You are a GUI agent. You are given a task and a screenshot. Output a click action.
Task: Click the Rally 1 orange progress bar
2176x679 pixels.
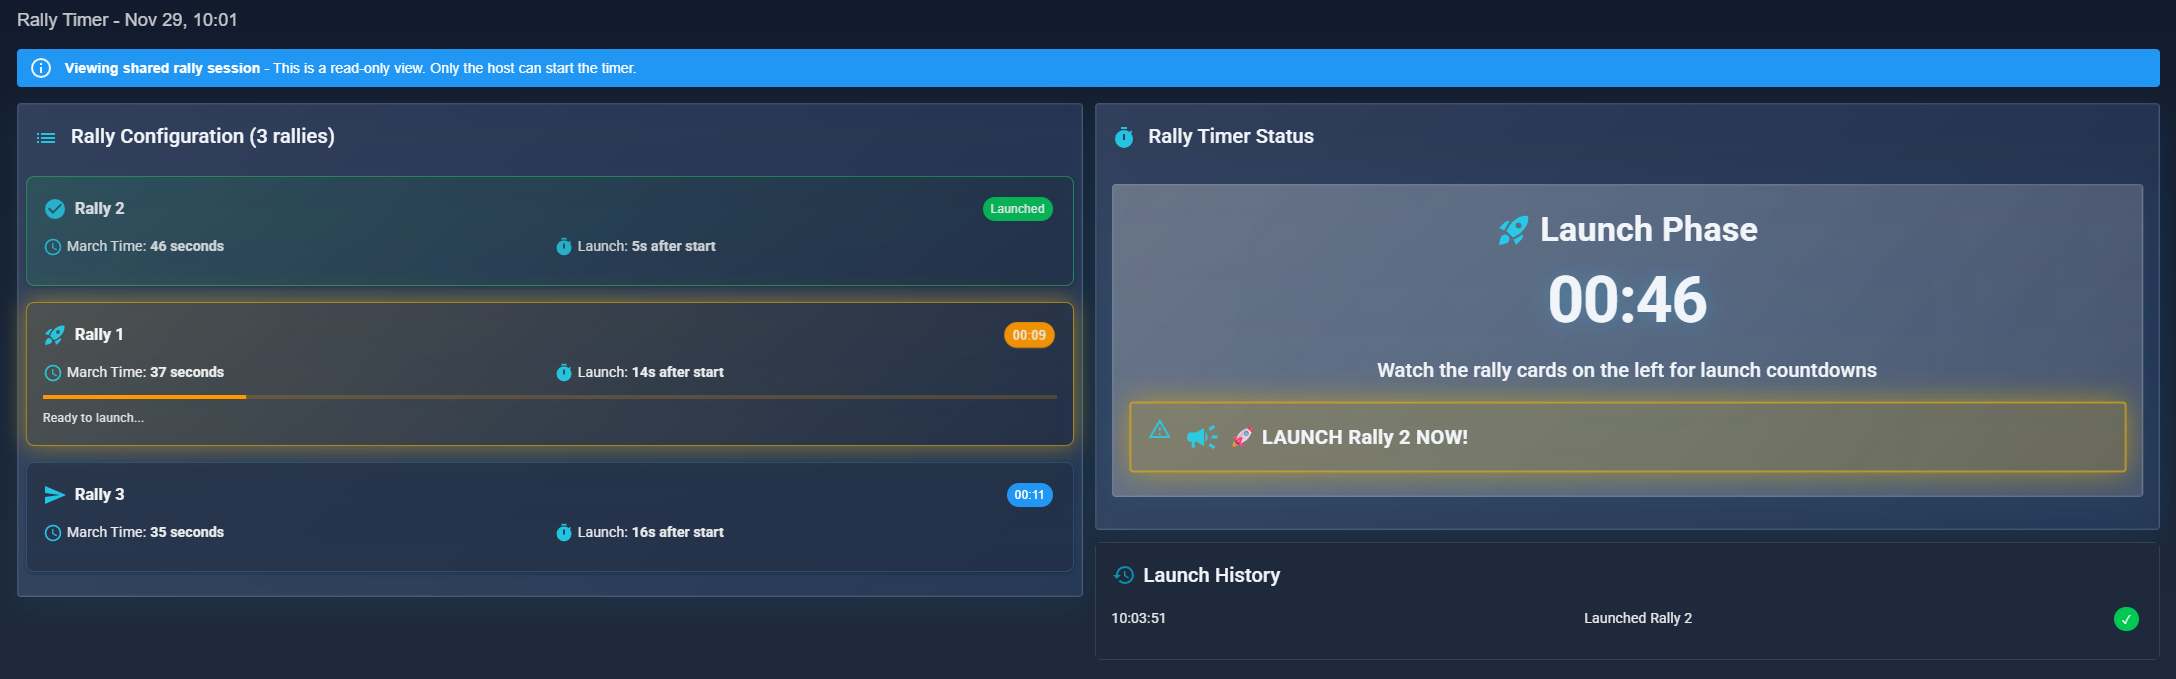145,397
